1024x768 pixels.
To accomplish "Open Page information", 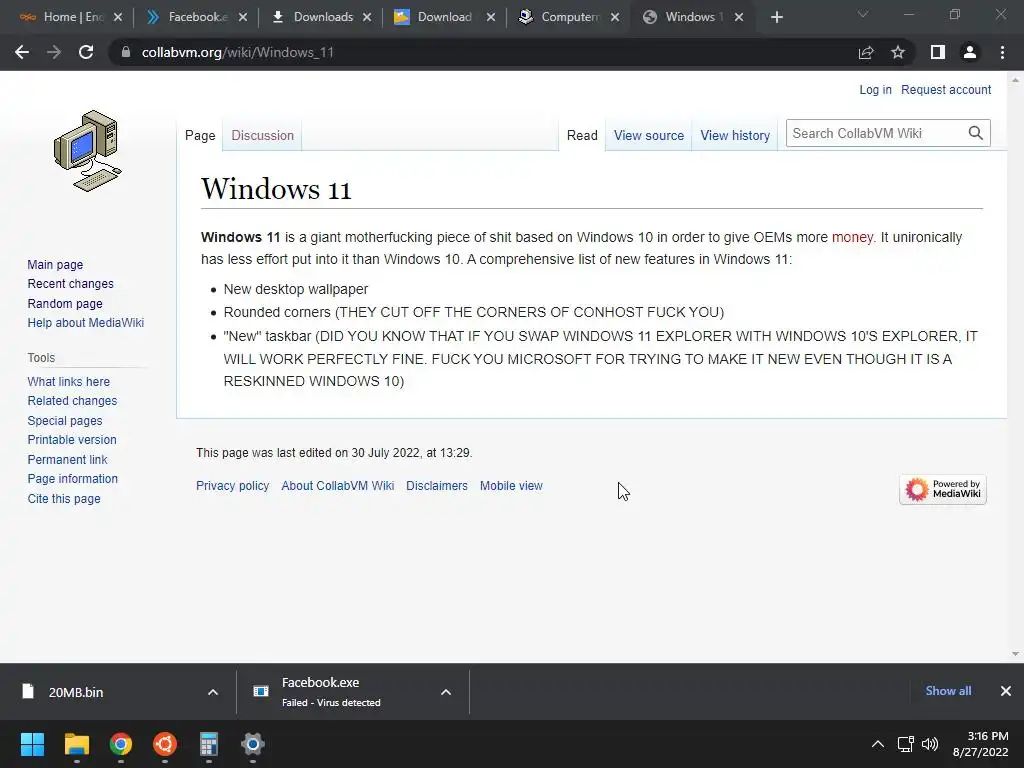I will pos(72,479).
